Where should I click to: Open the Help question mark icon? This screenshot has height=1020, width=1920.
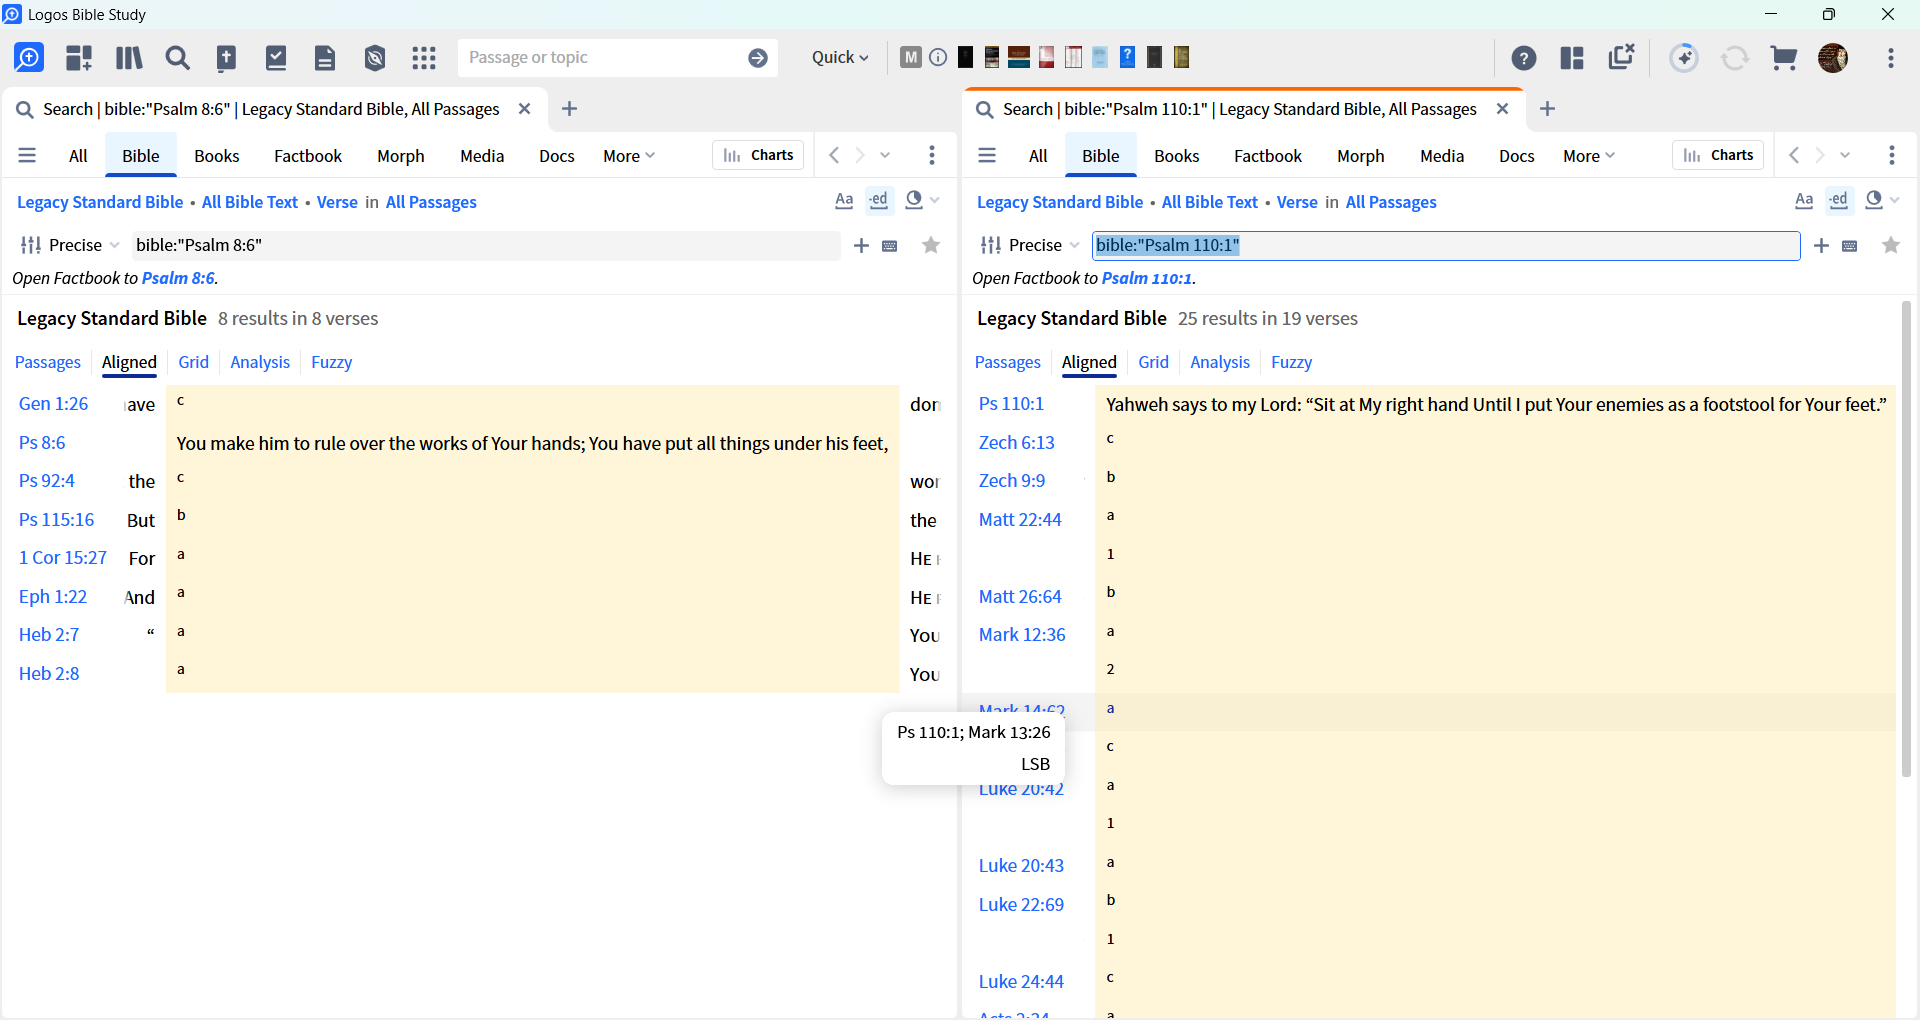[1524, 58]
